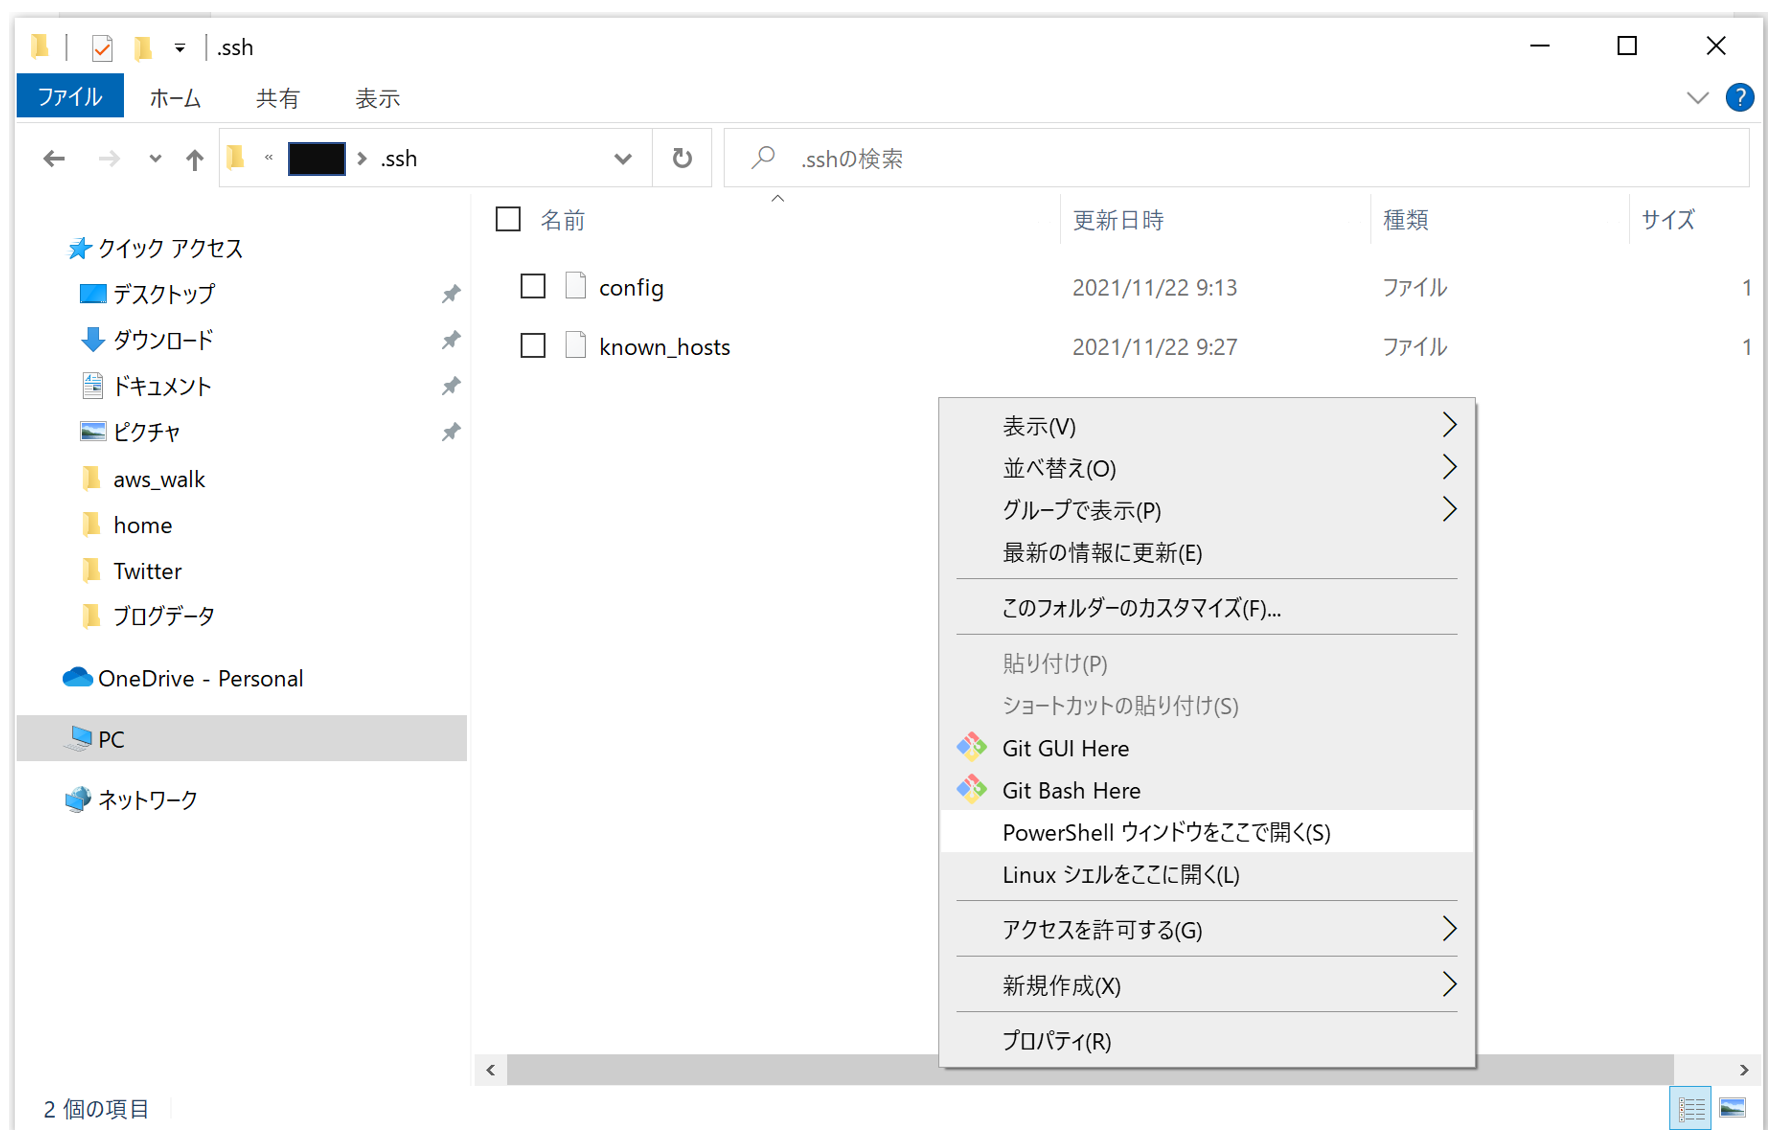Check the known_hosts file checkbox
The image size is (1778, 1147).
click(533, 346)
